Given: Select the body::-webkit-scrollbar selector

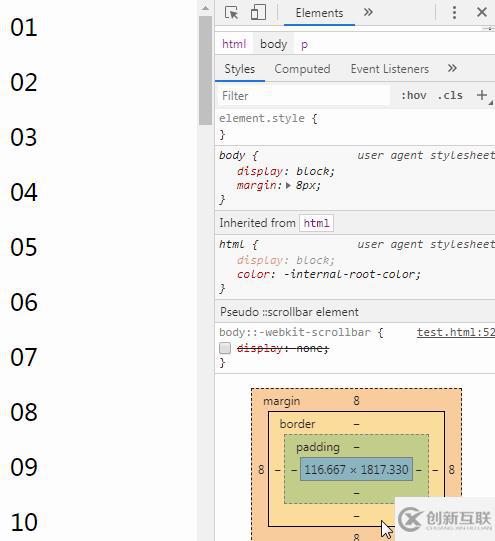Looking at the screenshot, I should 295,332.
